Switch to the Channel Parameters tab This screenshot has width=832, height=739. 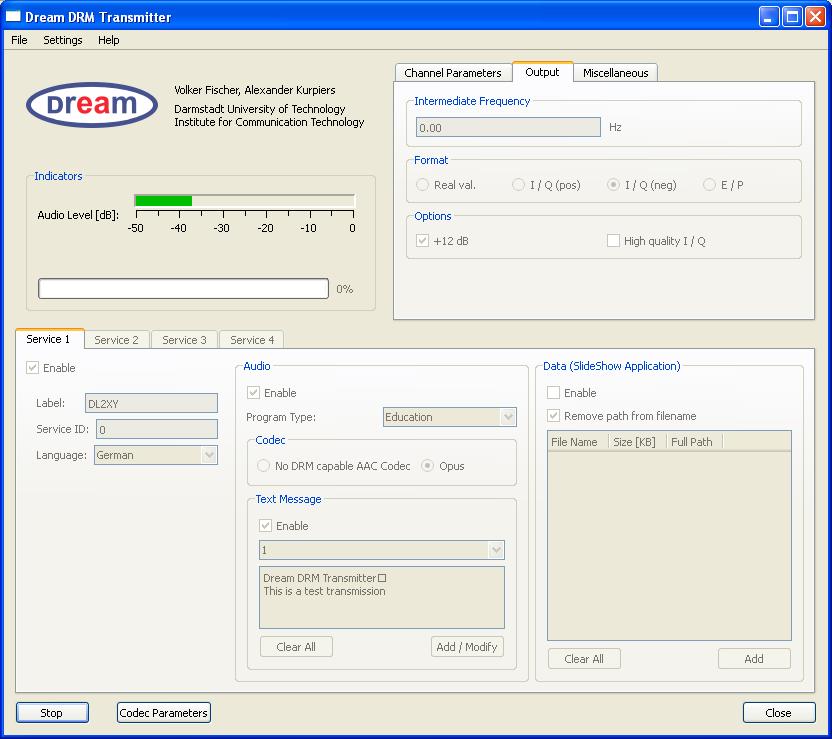pyautogui.click(x=453, y=73)
